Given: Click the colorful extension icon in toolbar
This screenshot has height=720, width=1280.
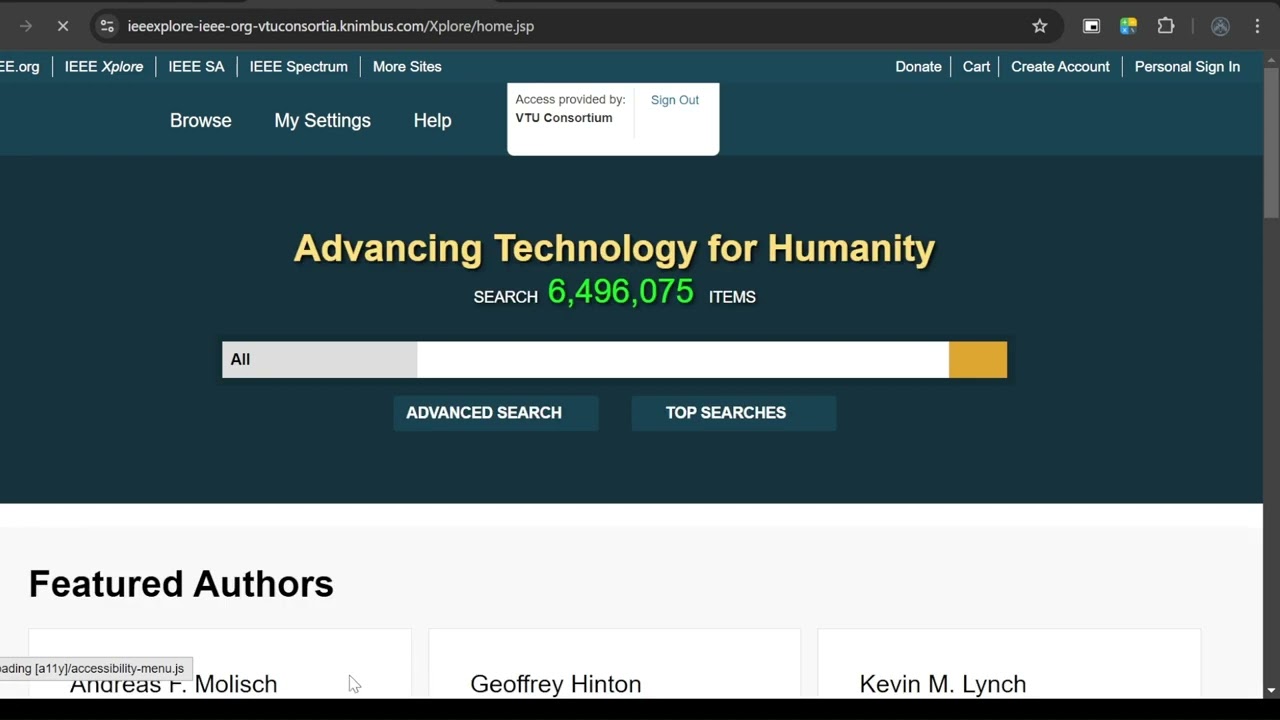Looking at the screenshot, I should pyautogui.click(x=1128, y=26).
